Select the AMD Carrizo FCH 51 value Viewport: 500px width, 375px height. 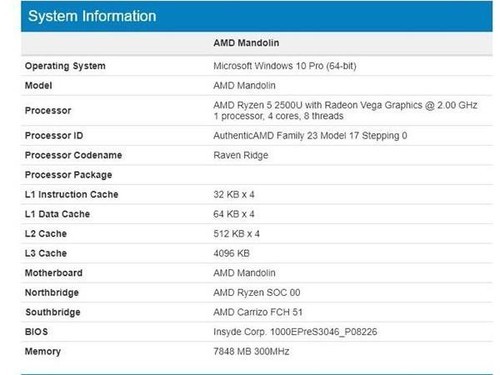(258, 313)
